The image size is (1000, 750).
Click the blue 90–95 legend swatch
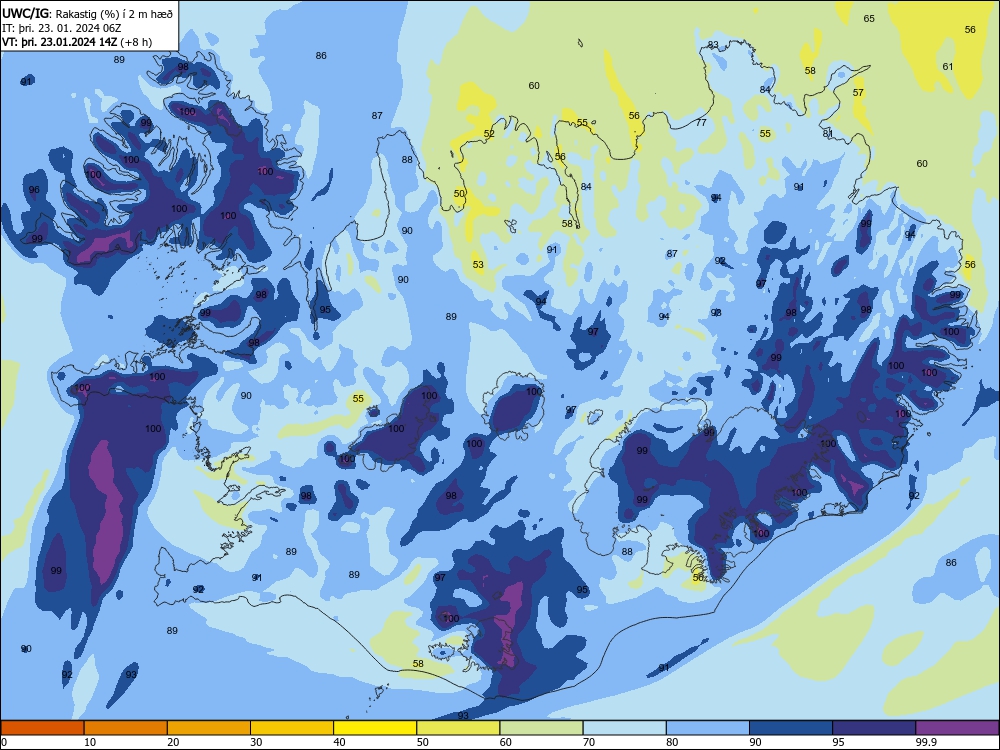(x=791, y=728)
